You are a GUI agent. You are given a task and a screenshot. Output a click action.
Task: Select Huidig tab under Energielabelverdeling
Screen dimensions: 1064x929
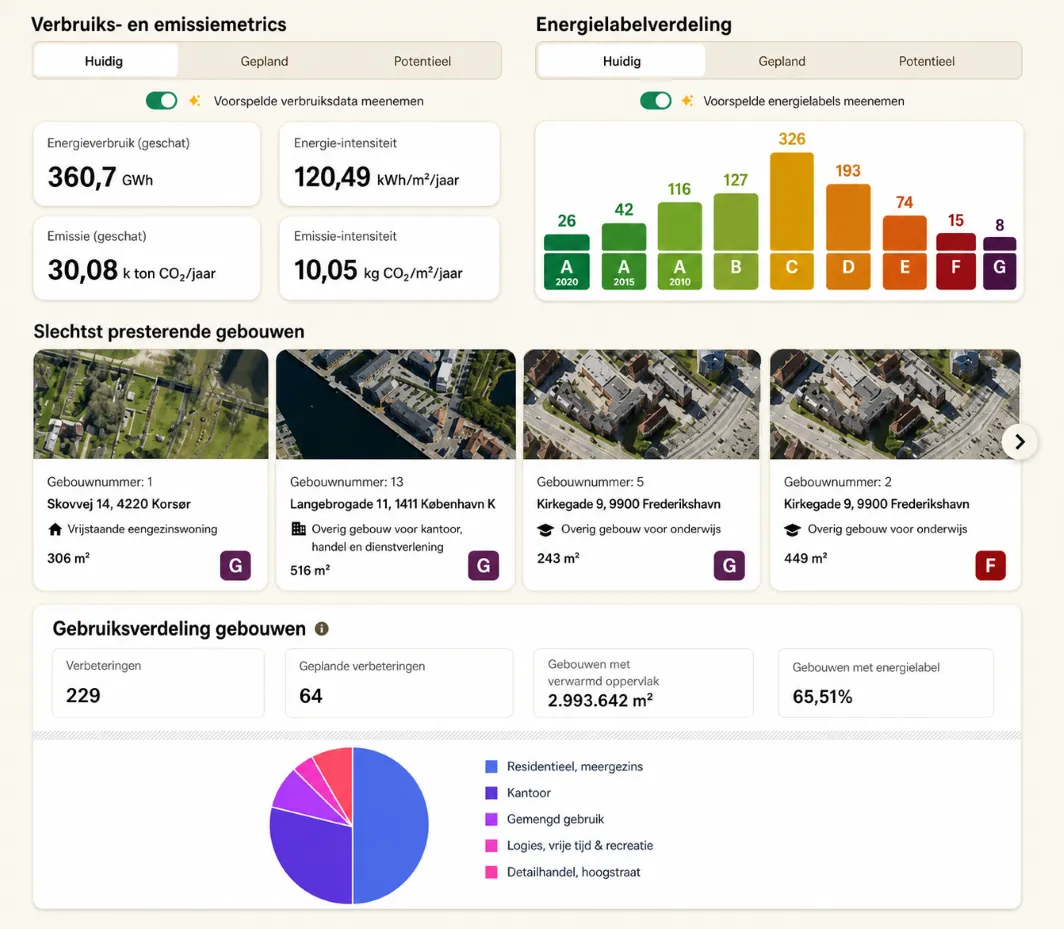[621, 61]
